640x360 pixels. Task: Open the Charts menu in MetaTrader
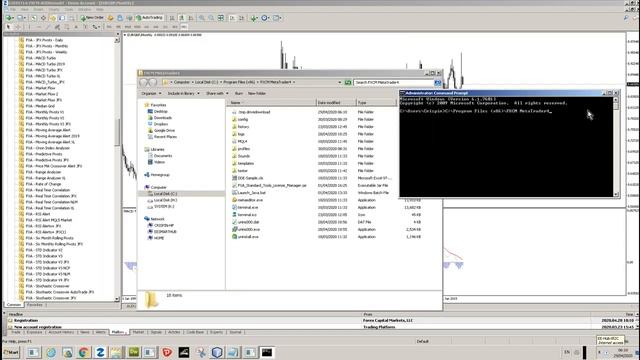click(x=54, y=9)
